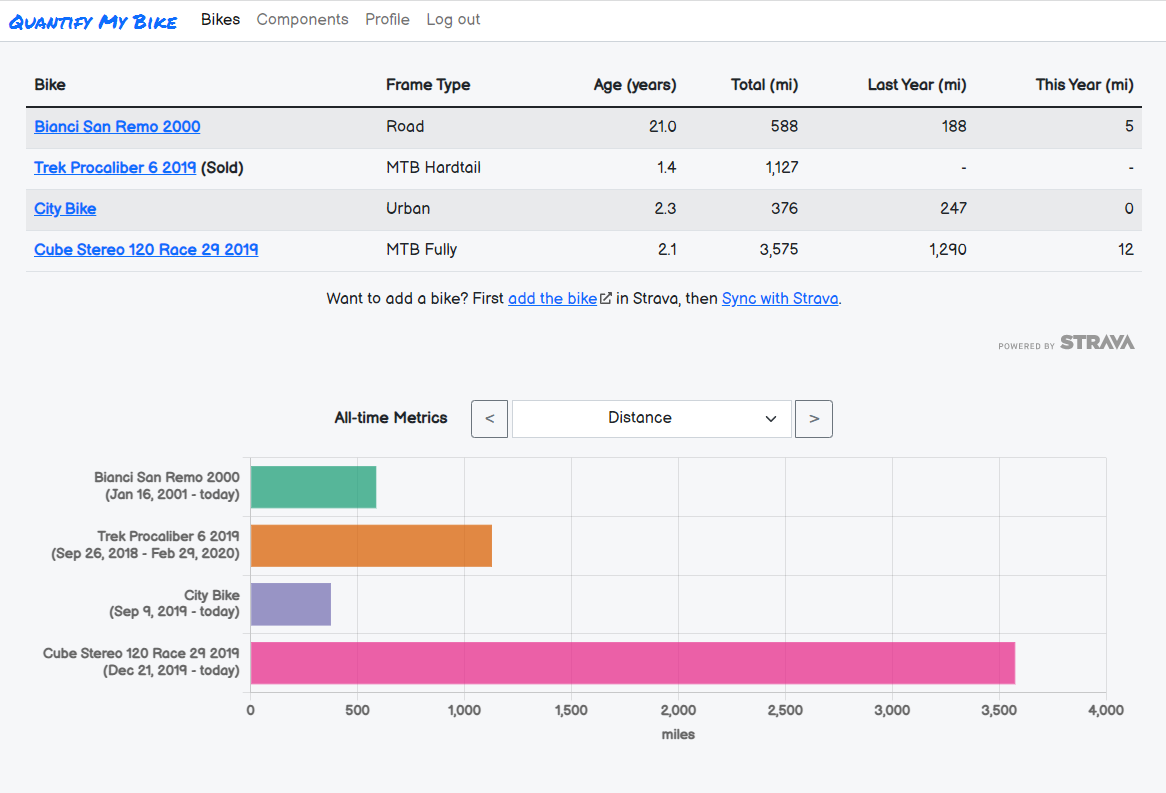Open the Distance metric dropdown

(651, 419)
